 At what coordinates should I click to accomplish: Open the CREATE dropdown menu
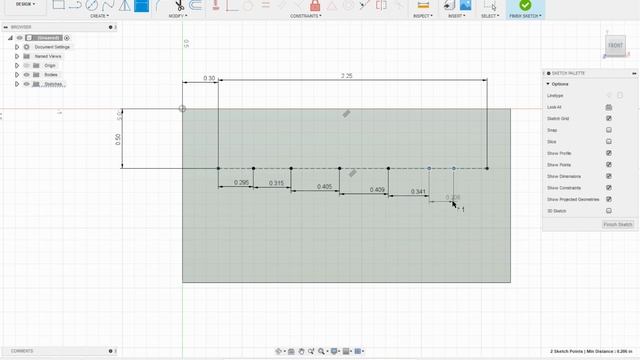tap(99, 16)
